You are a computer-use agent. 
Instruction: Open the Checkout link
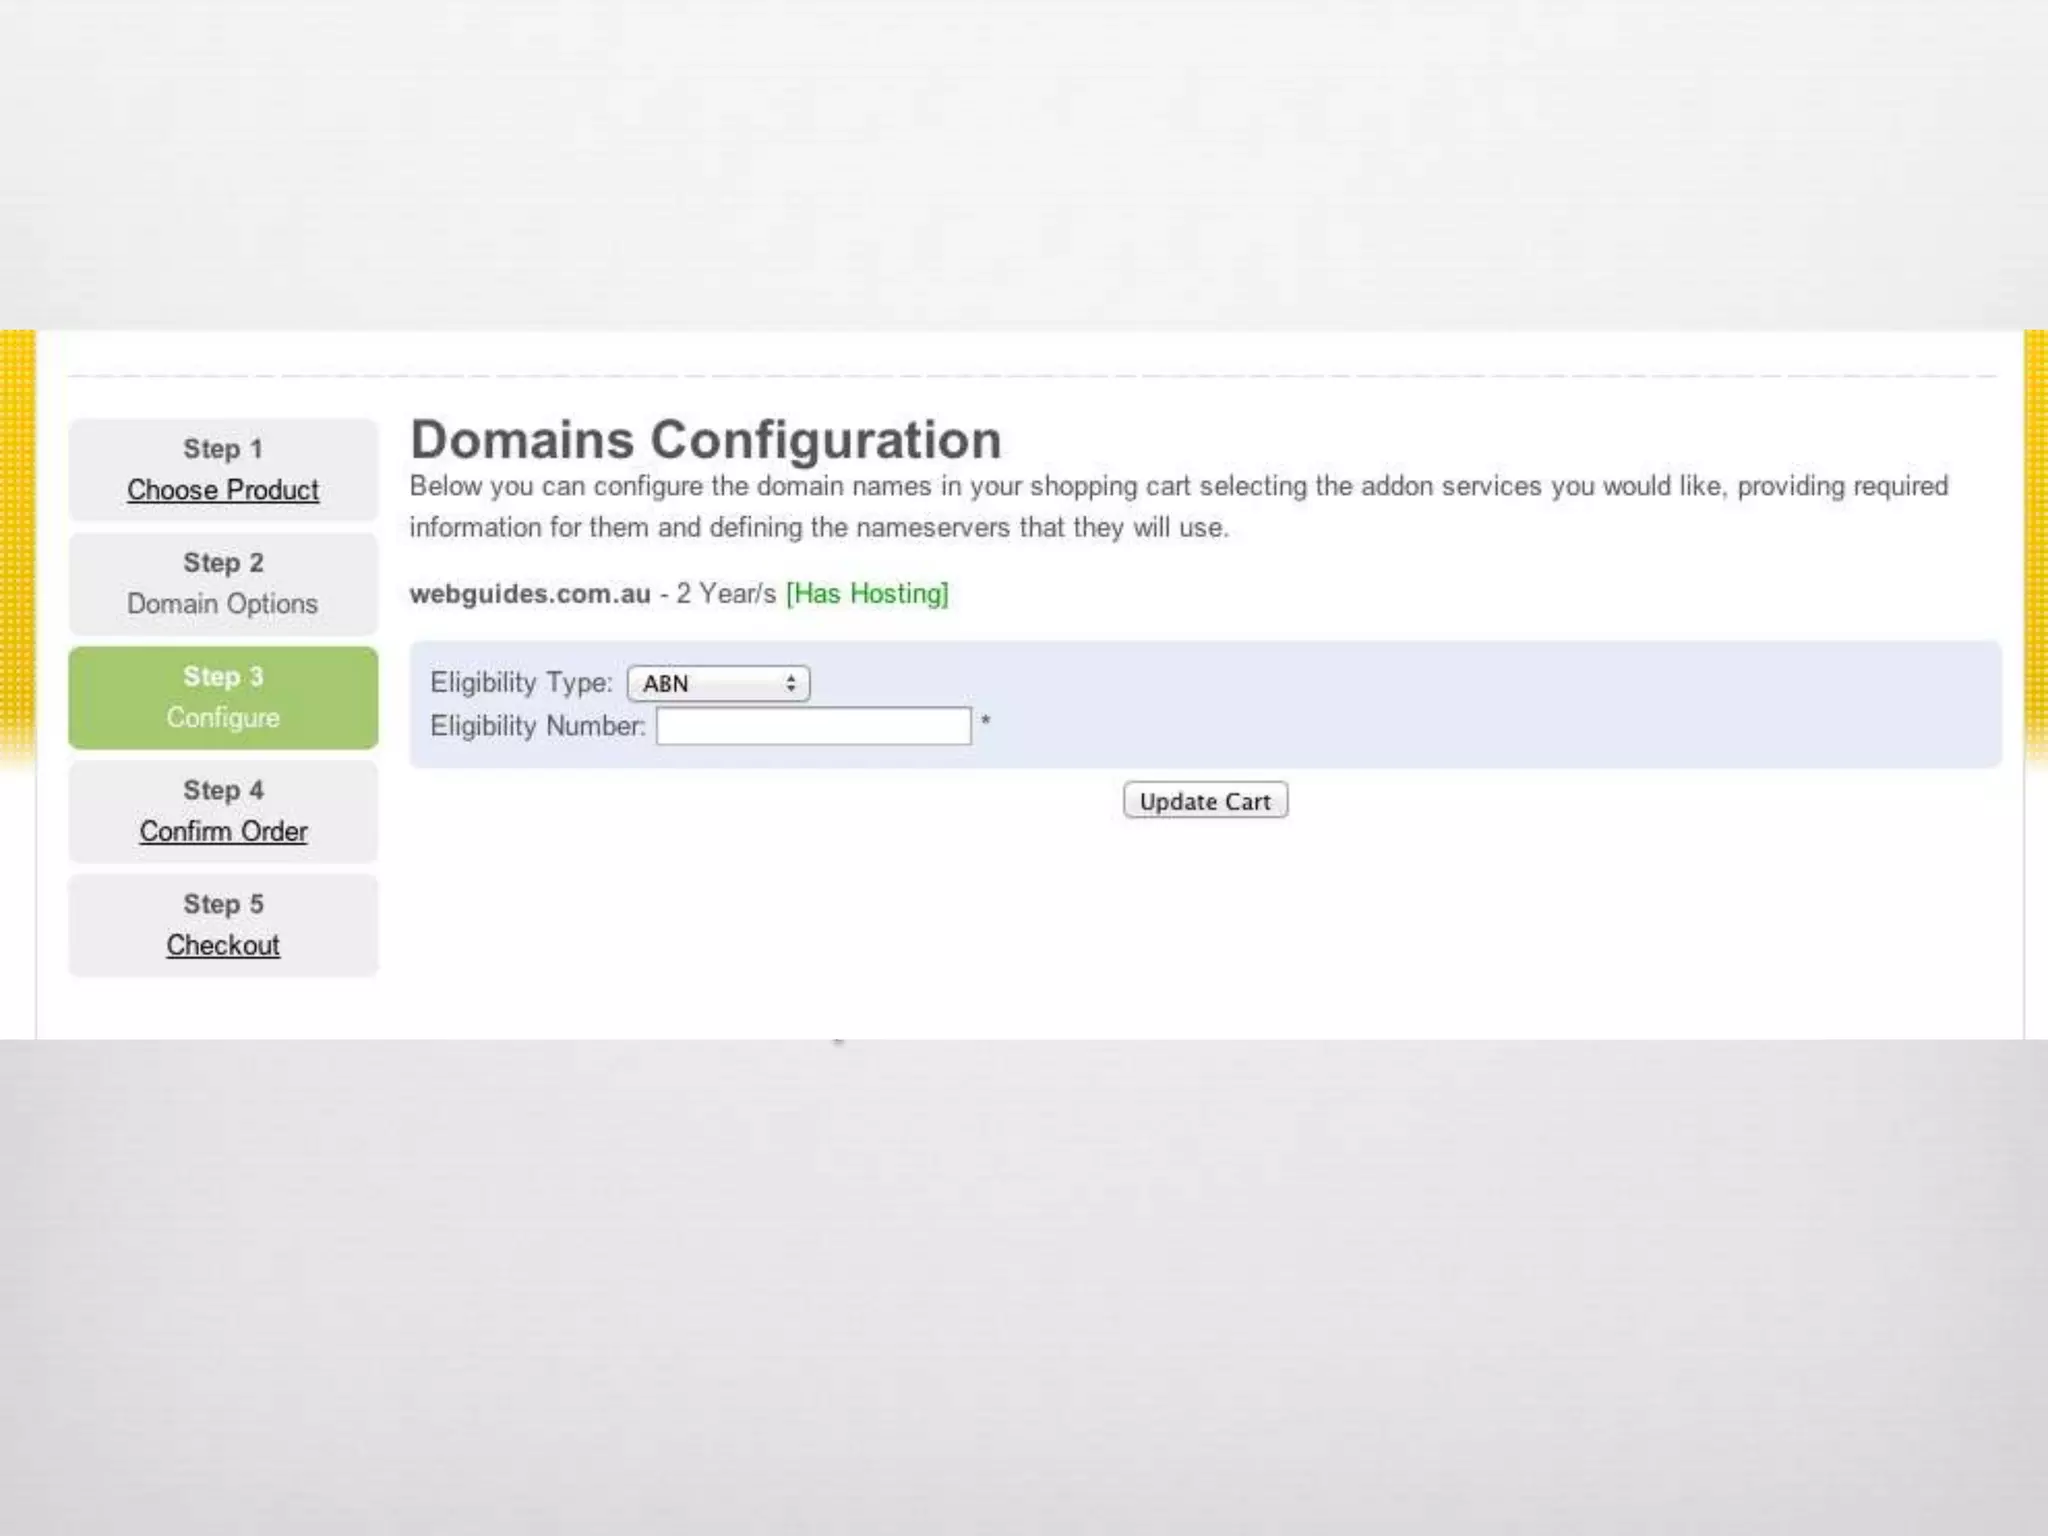coord(223,945)
